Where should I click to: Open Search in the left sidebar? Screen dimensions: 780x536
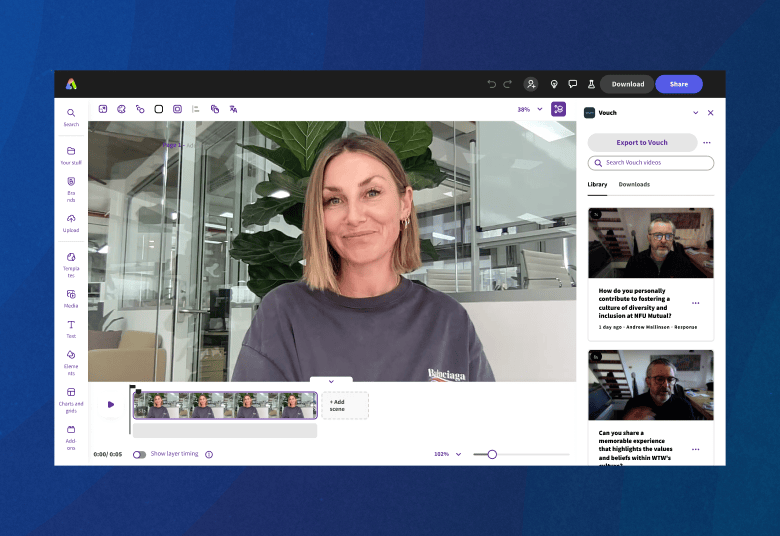[71, 117]
